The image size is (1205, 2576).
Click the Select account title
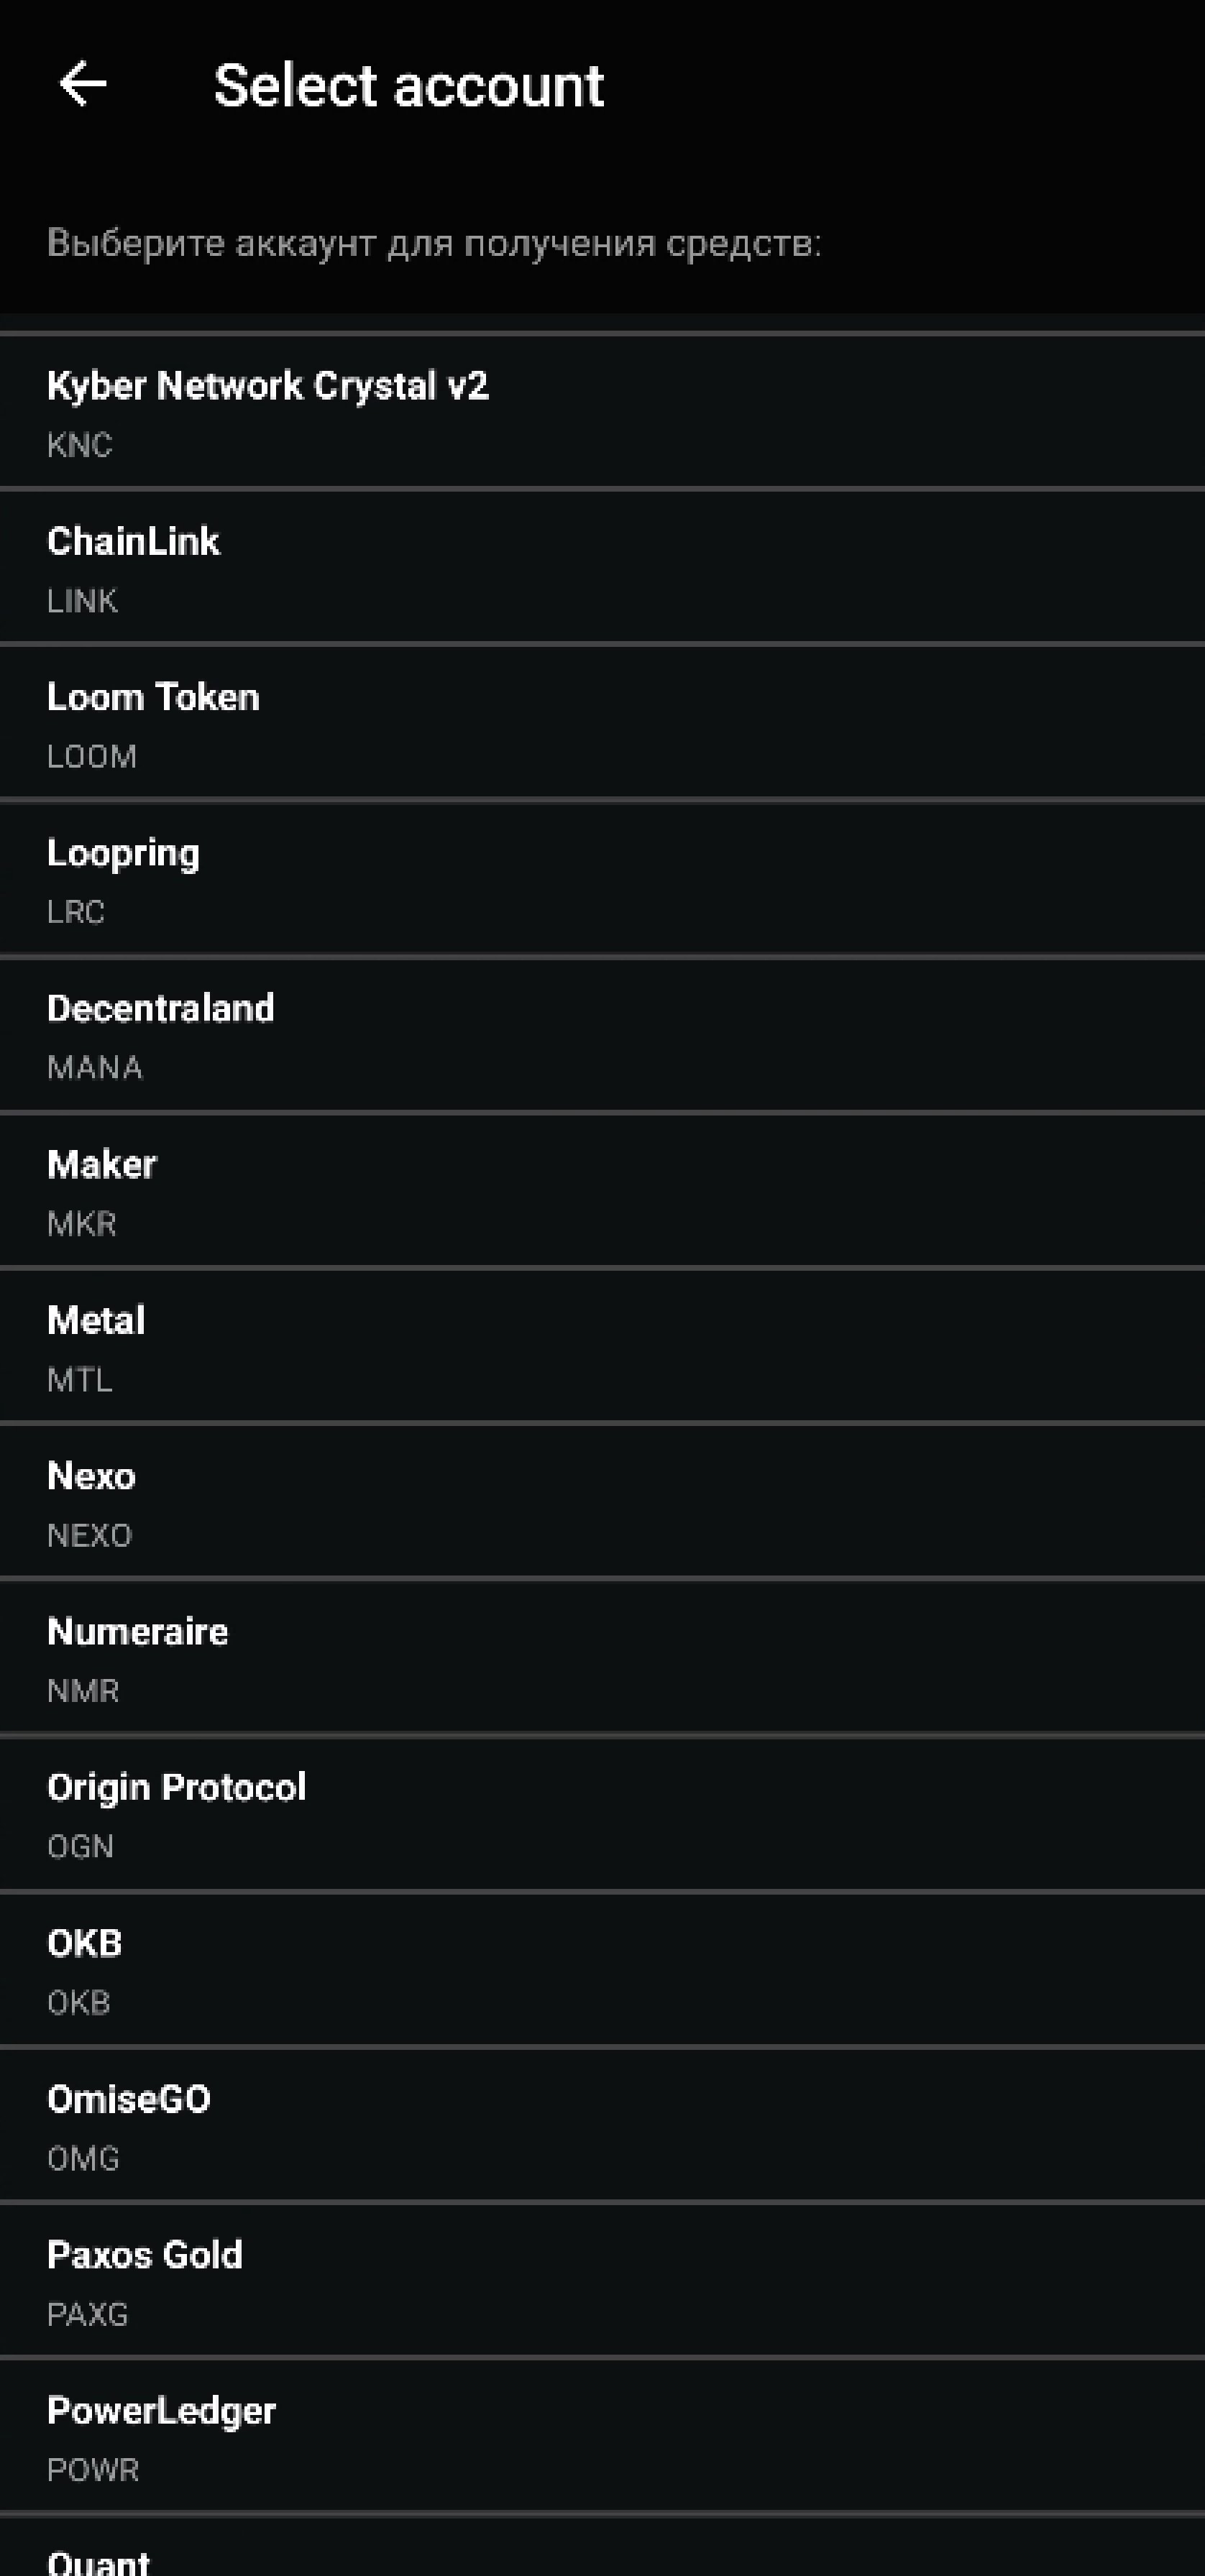[x=409, y=86]
